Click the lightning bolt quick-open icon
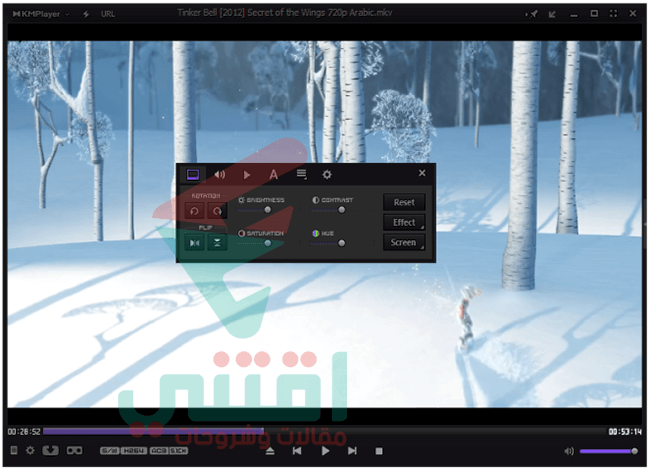This screenshot has width=650, height=472. 86,14
